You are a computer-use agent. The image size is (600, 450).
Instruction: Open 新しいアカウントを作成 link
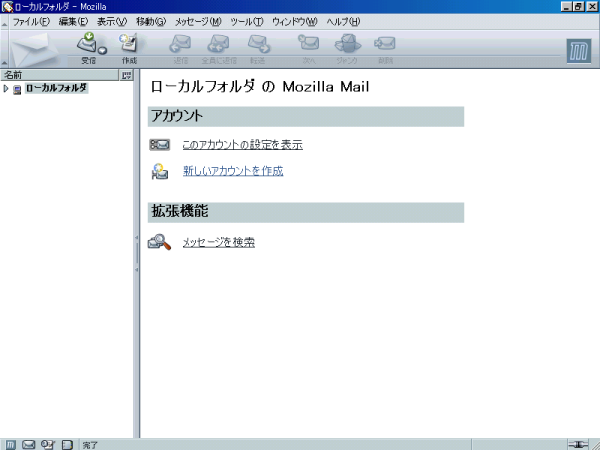pyautogui.click(x=233, y=171)
